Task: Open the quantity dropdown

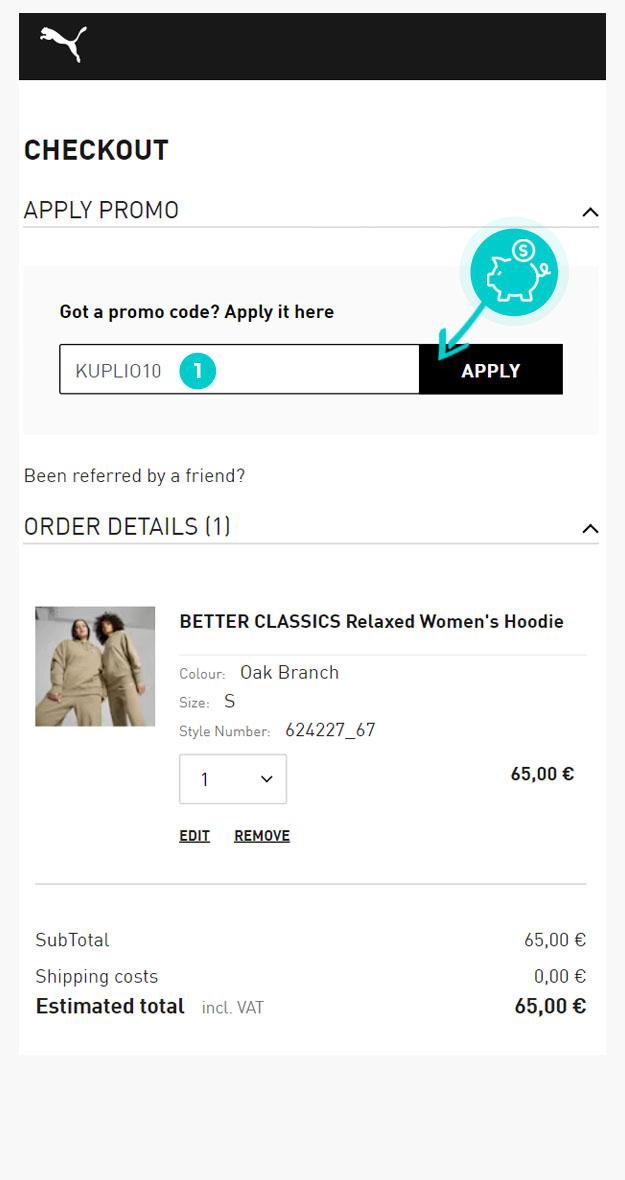Action: [x=233, y=779]
